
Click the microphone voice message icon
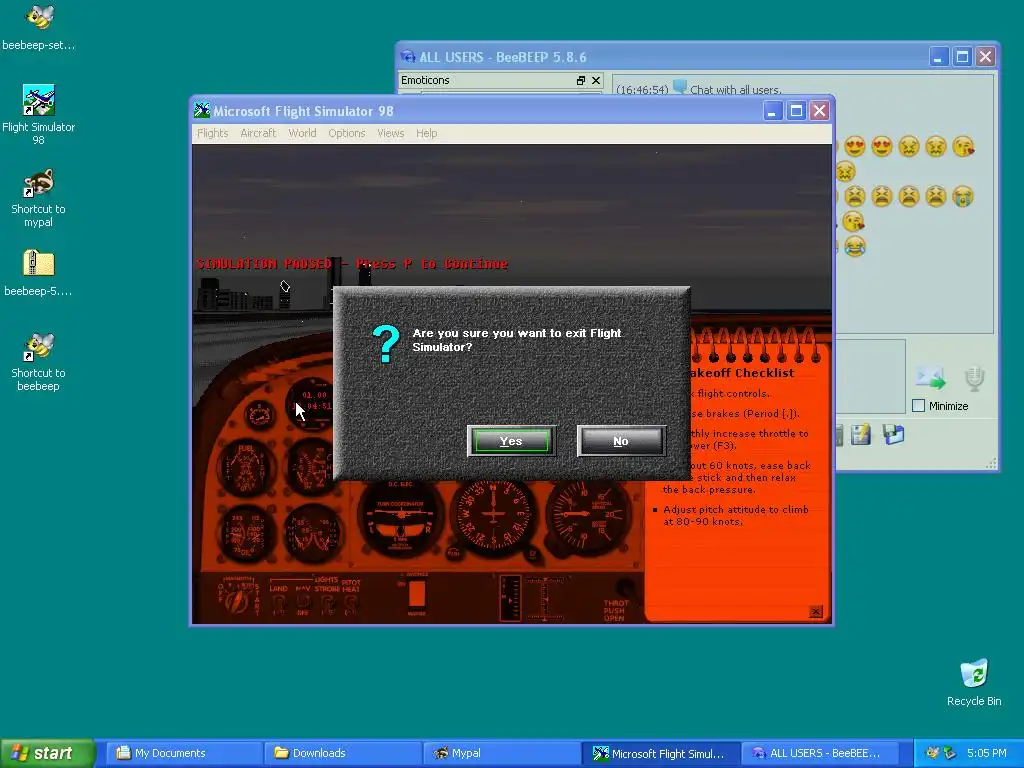click(974, 379)
